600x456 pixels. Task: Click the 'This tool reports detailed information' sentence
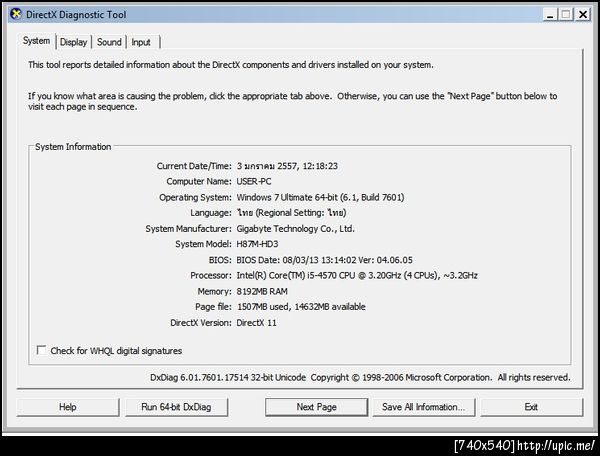pos(231,65)
